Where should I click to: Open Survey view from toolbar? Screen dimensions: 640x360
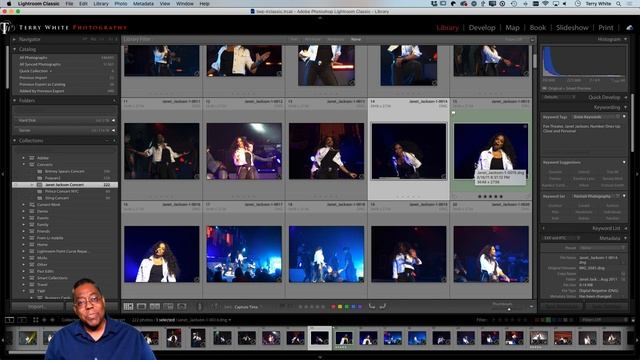point(168,307)
